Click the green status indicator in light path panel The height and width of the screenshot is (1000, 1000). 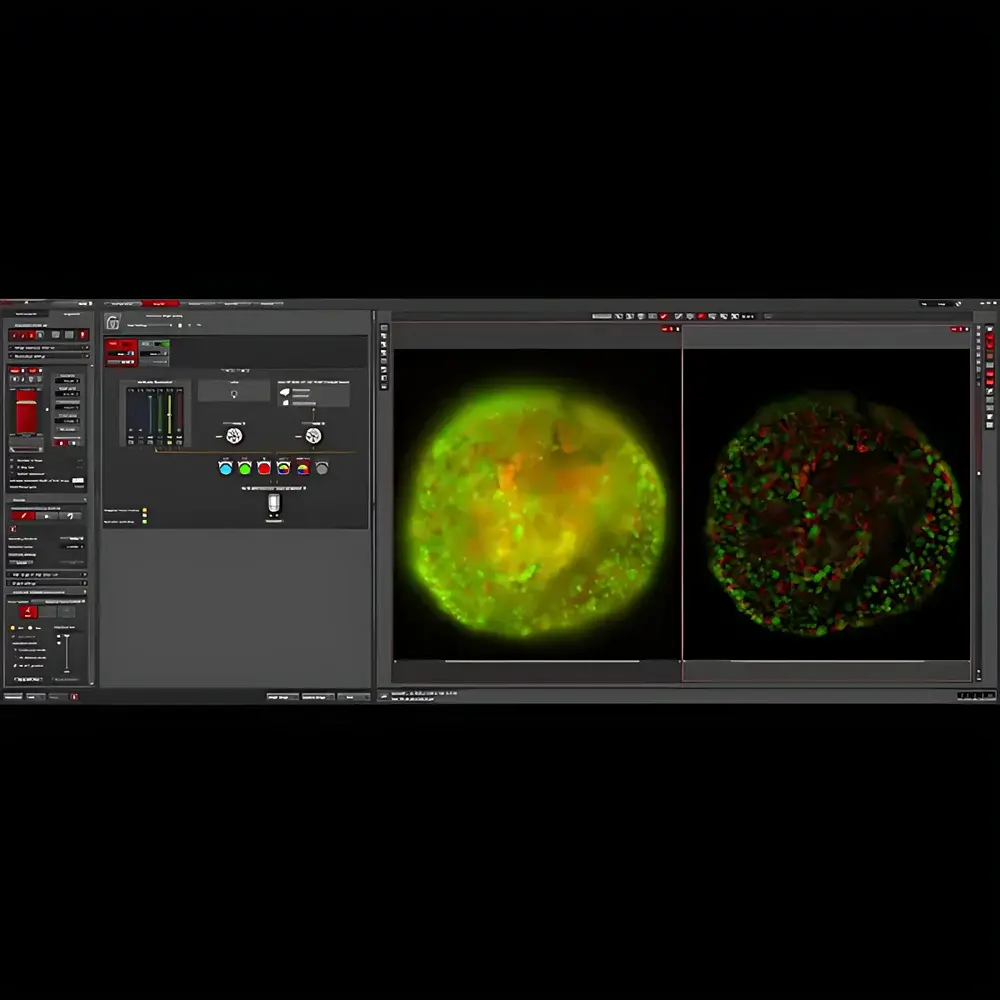[145, 521]
